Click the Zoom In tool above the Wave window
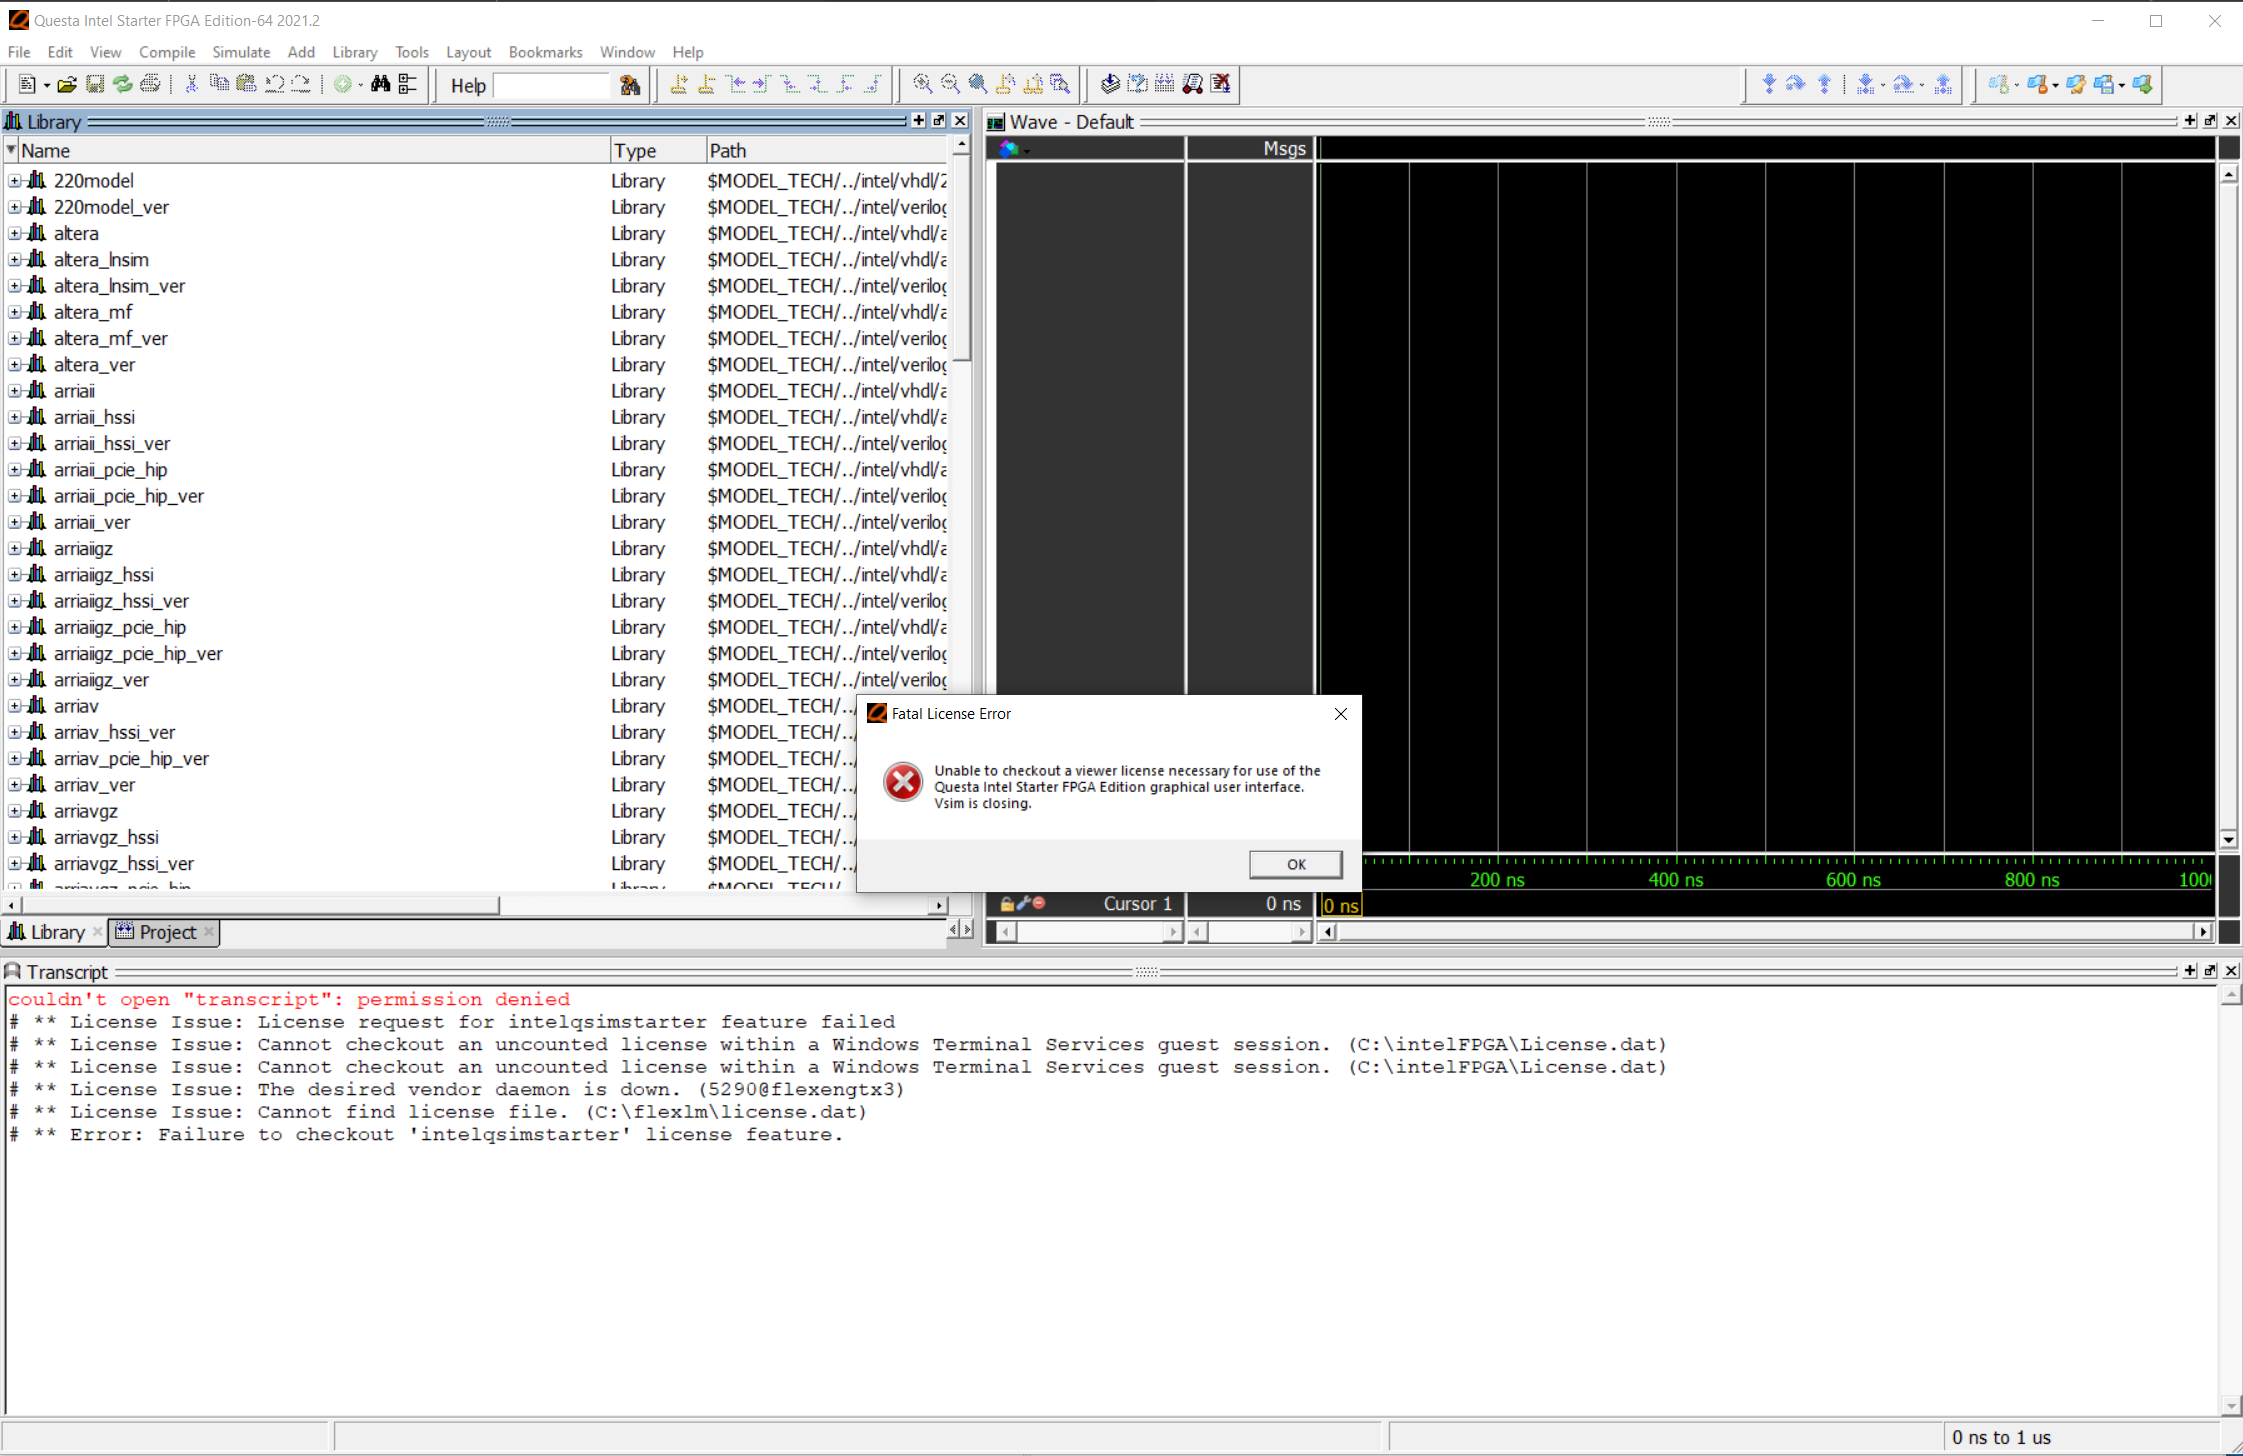This screenshot has width=2243, height=1456. pyautogui.click(x=921, y=84)
